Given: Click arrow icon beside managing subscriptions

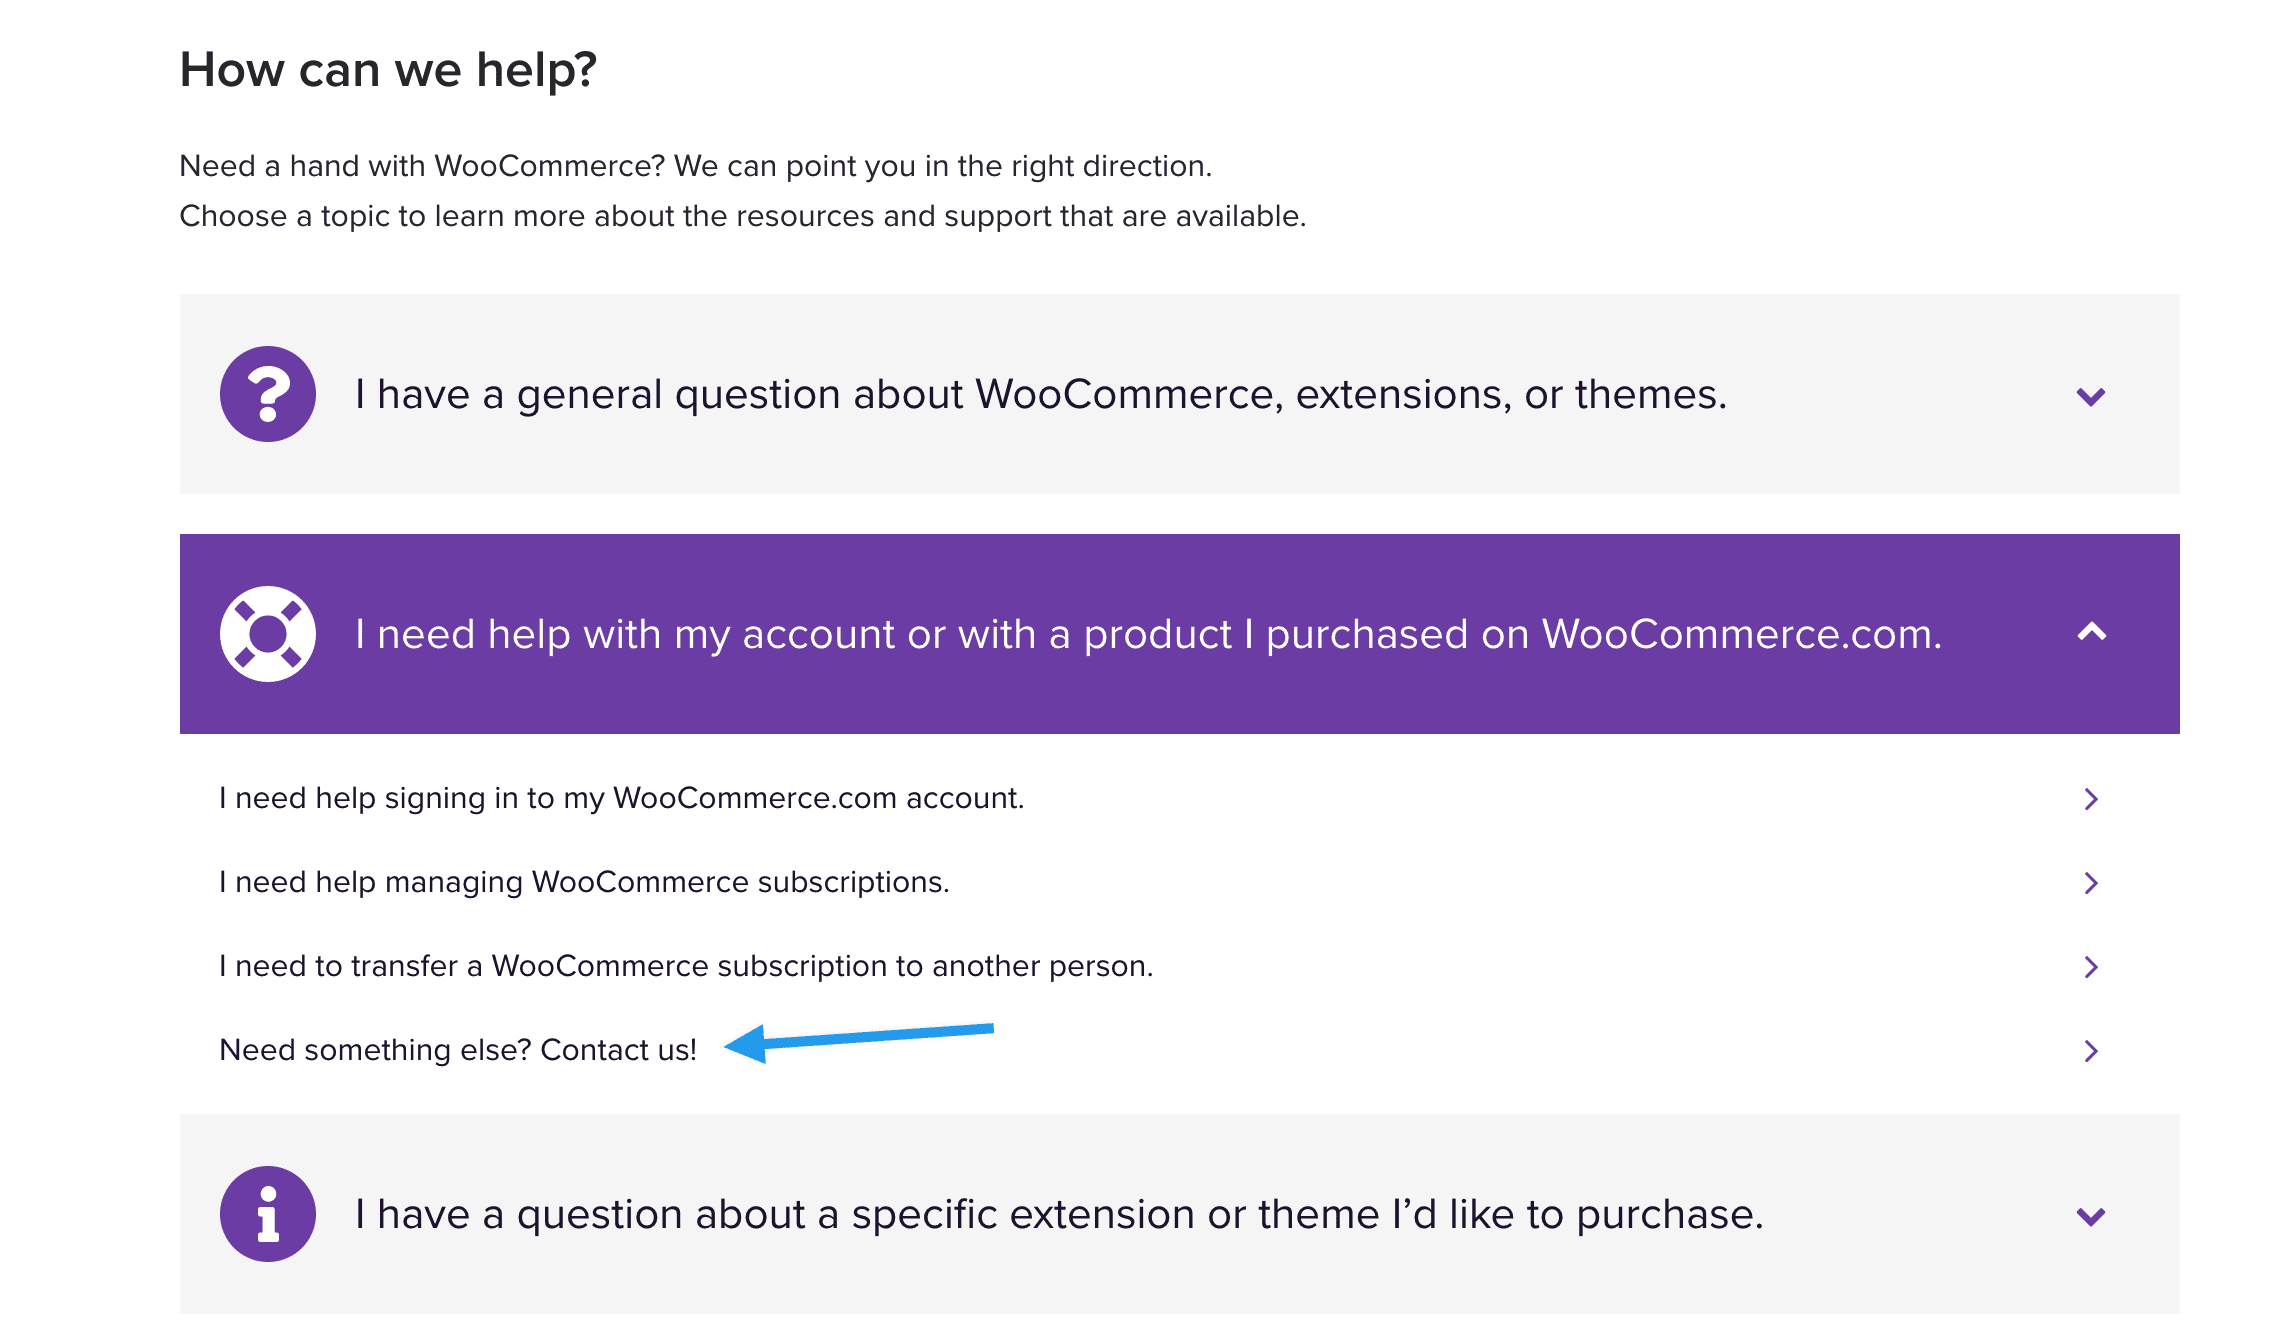Looking at the screenshot, I should click(x=2091, y=883).
